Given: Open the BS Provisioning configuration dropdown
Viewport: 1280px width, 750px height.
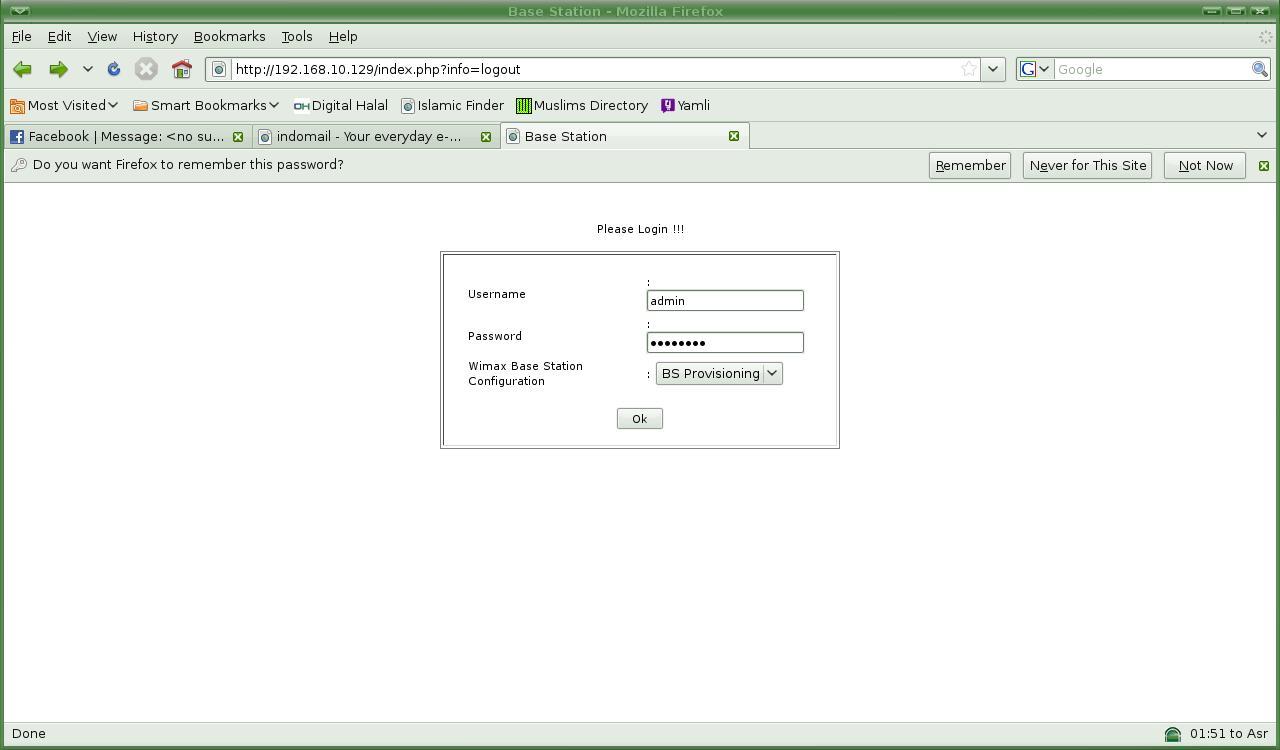Looking at the screenshot, I should pos(719,373).
